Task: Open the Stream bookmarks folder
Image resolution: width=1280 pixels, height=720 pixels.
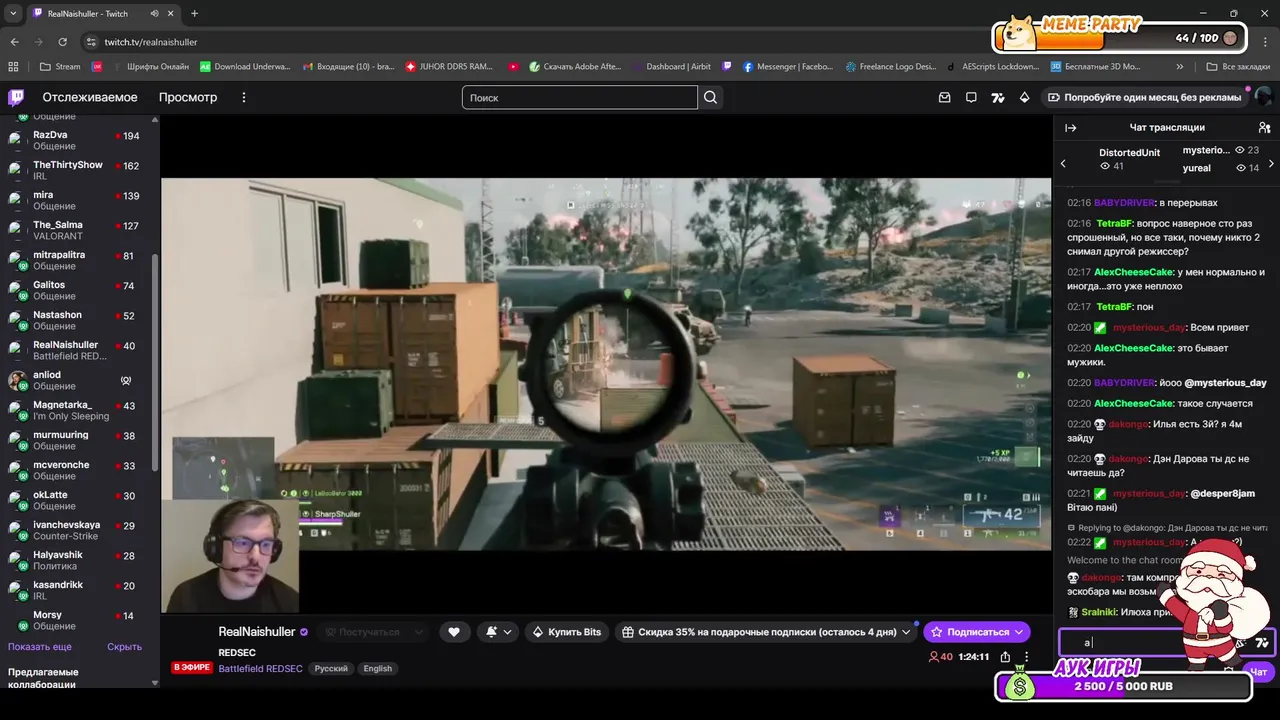Action: (60, 67)
